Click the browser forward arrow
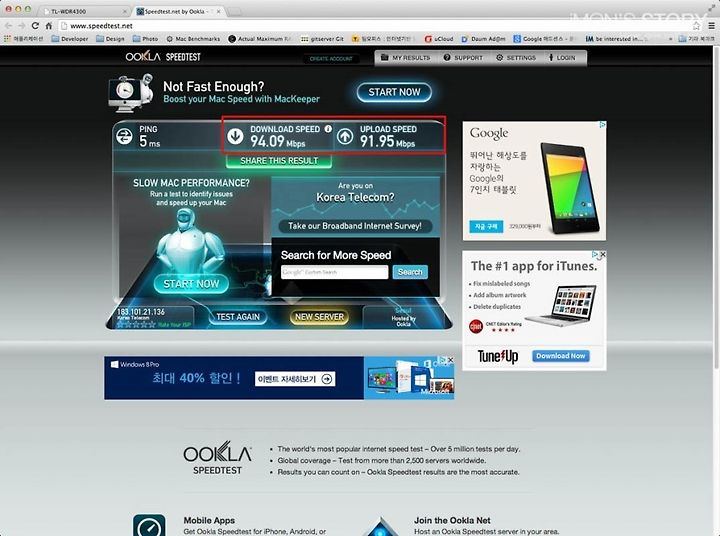This screenshot has height=536, width=720. 22,26
